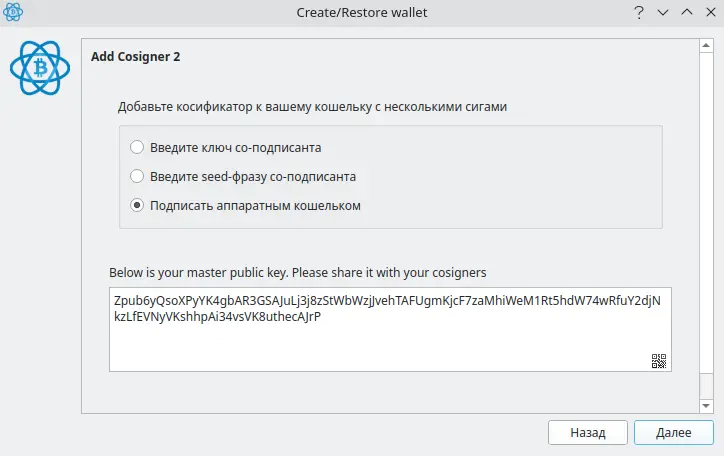Click the Electrum logo in title bar
The height and width of the screenshot is (456, 724).
pos(13,12)
